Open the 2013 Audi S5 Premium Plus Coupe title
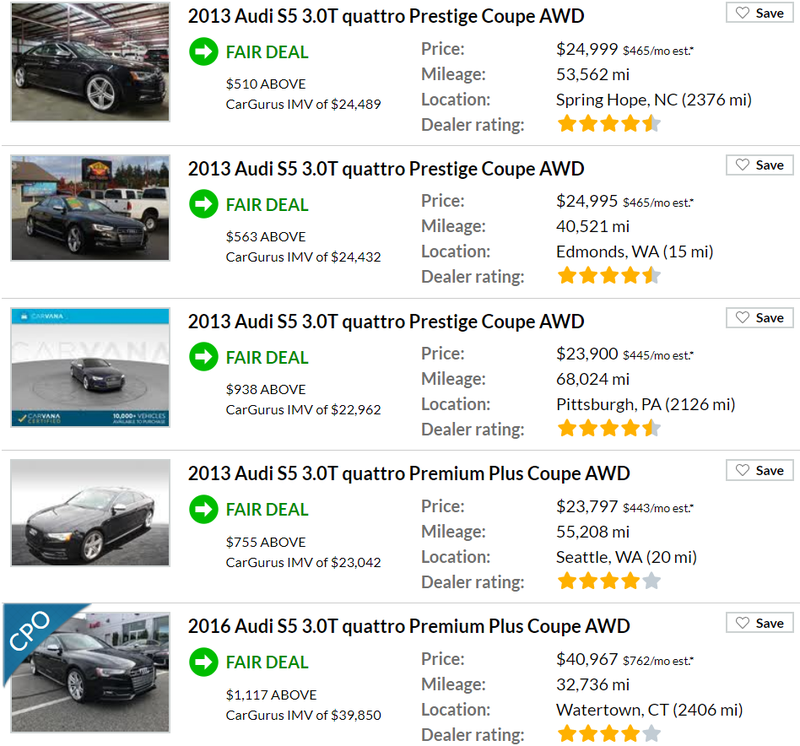 tap(409, 474)
